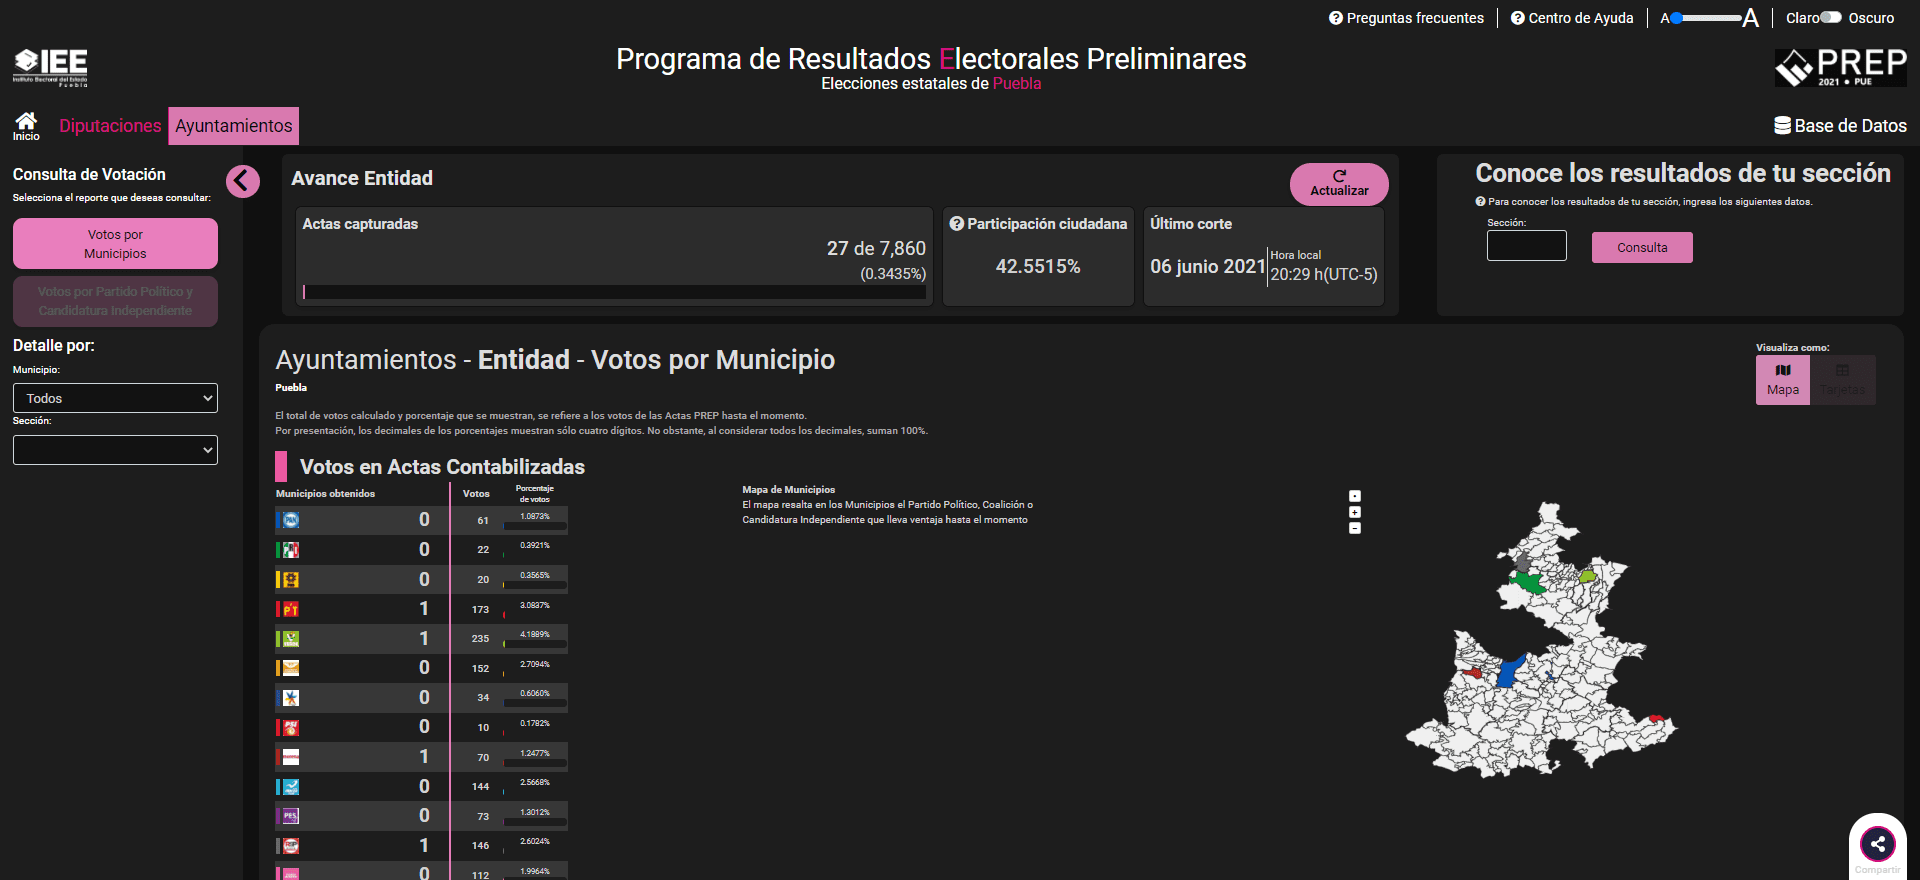Zoom out on the municipalities map

pos(1355,528)
